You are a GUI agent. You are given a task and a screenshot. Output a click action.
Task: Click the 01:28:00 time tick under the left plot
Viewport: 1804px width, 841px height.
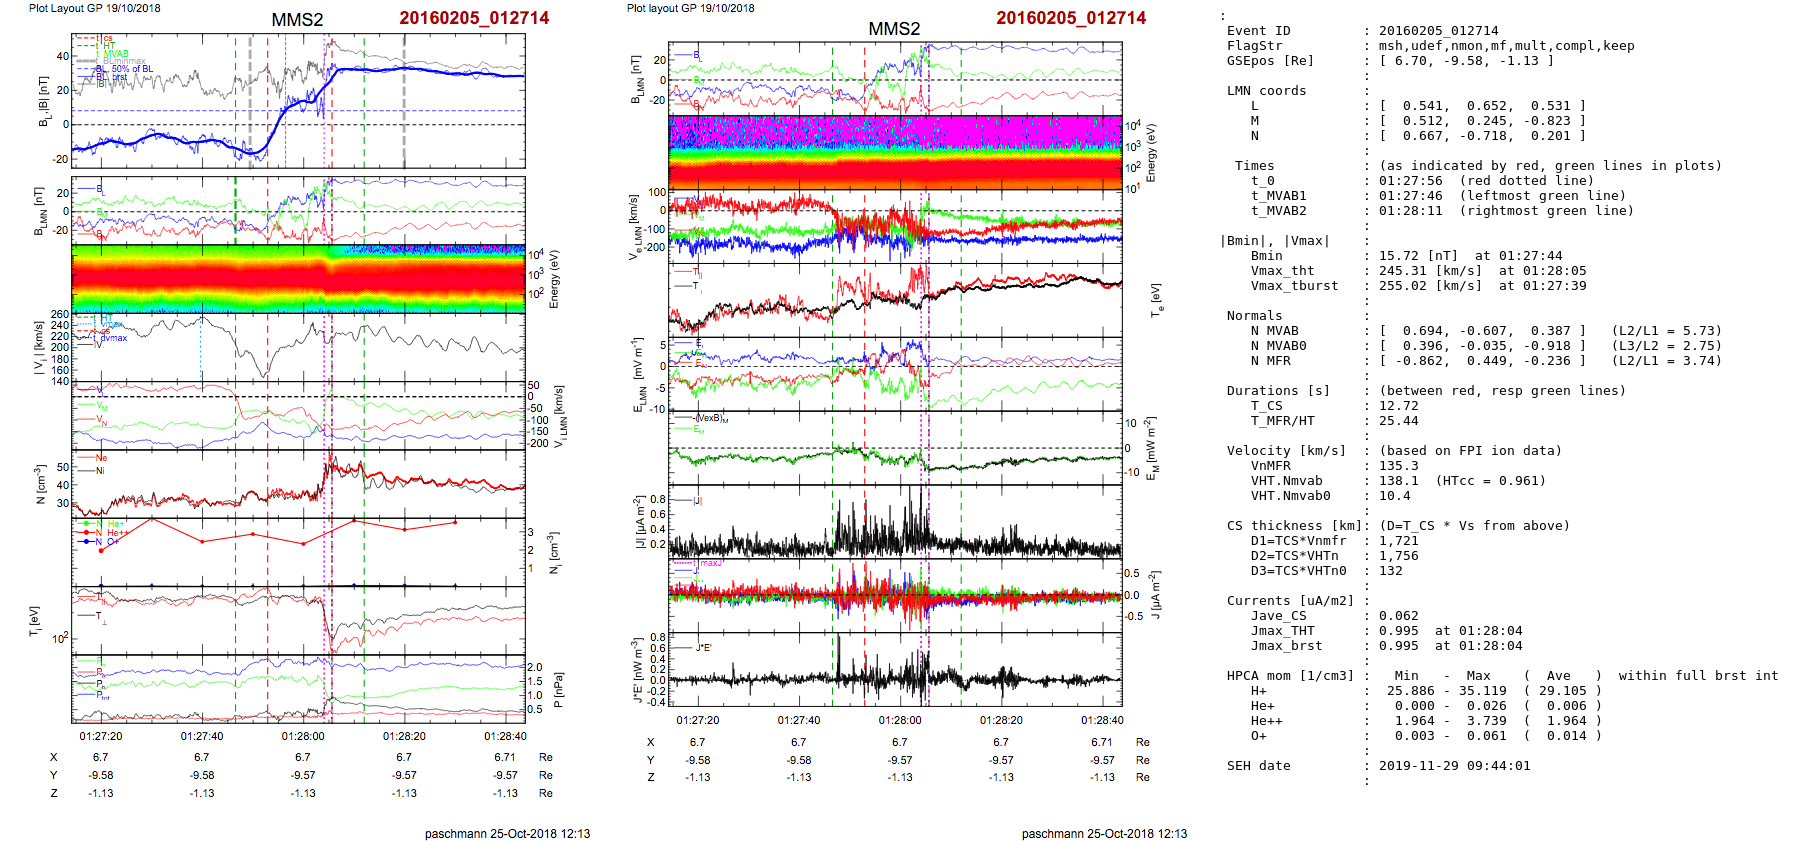303,736
